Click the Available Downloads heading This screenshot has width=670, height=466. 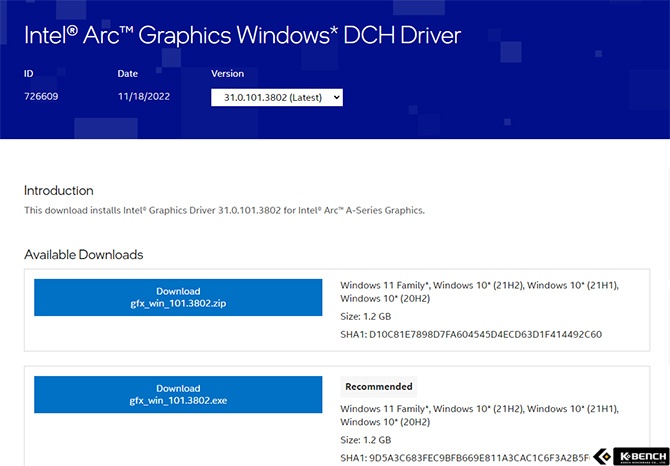tap(84, 255)
